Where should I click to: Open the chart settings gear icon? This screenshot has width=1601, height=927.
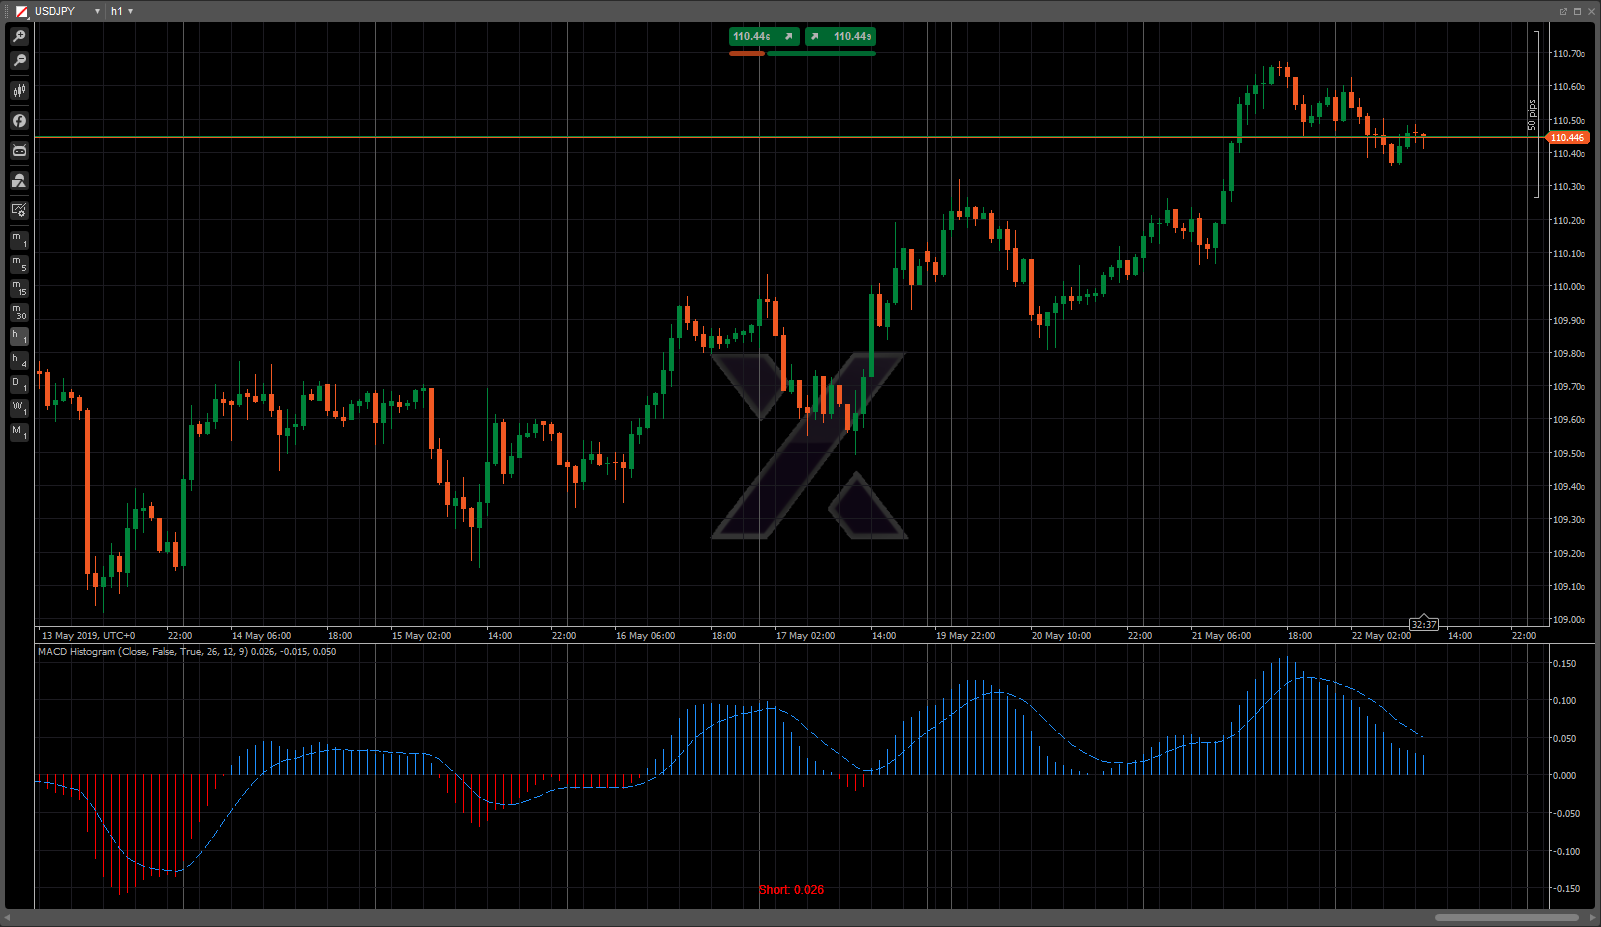19,210
